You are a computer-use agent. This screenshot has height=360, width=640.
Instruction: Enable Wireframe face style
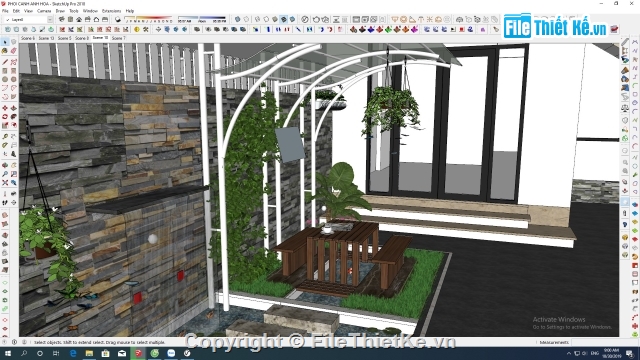coord(258,19)
